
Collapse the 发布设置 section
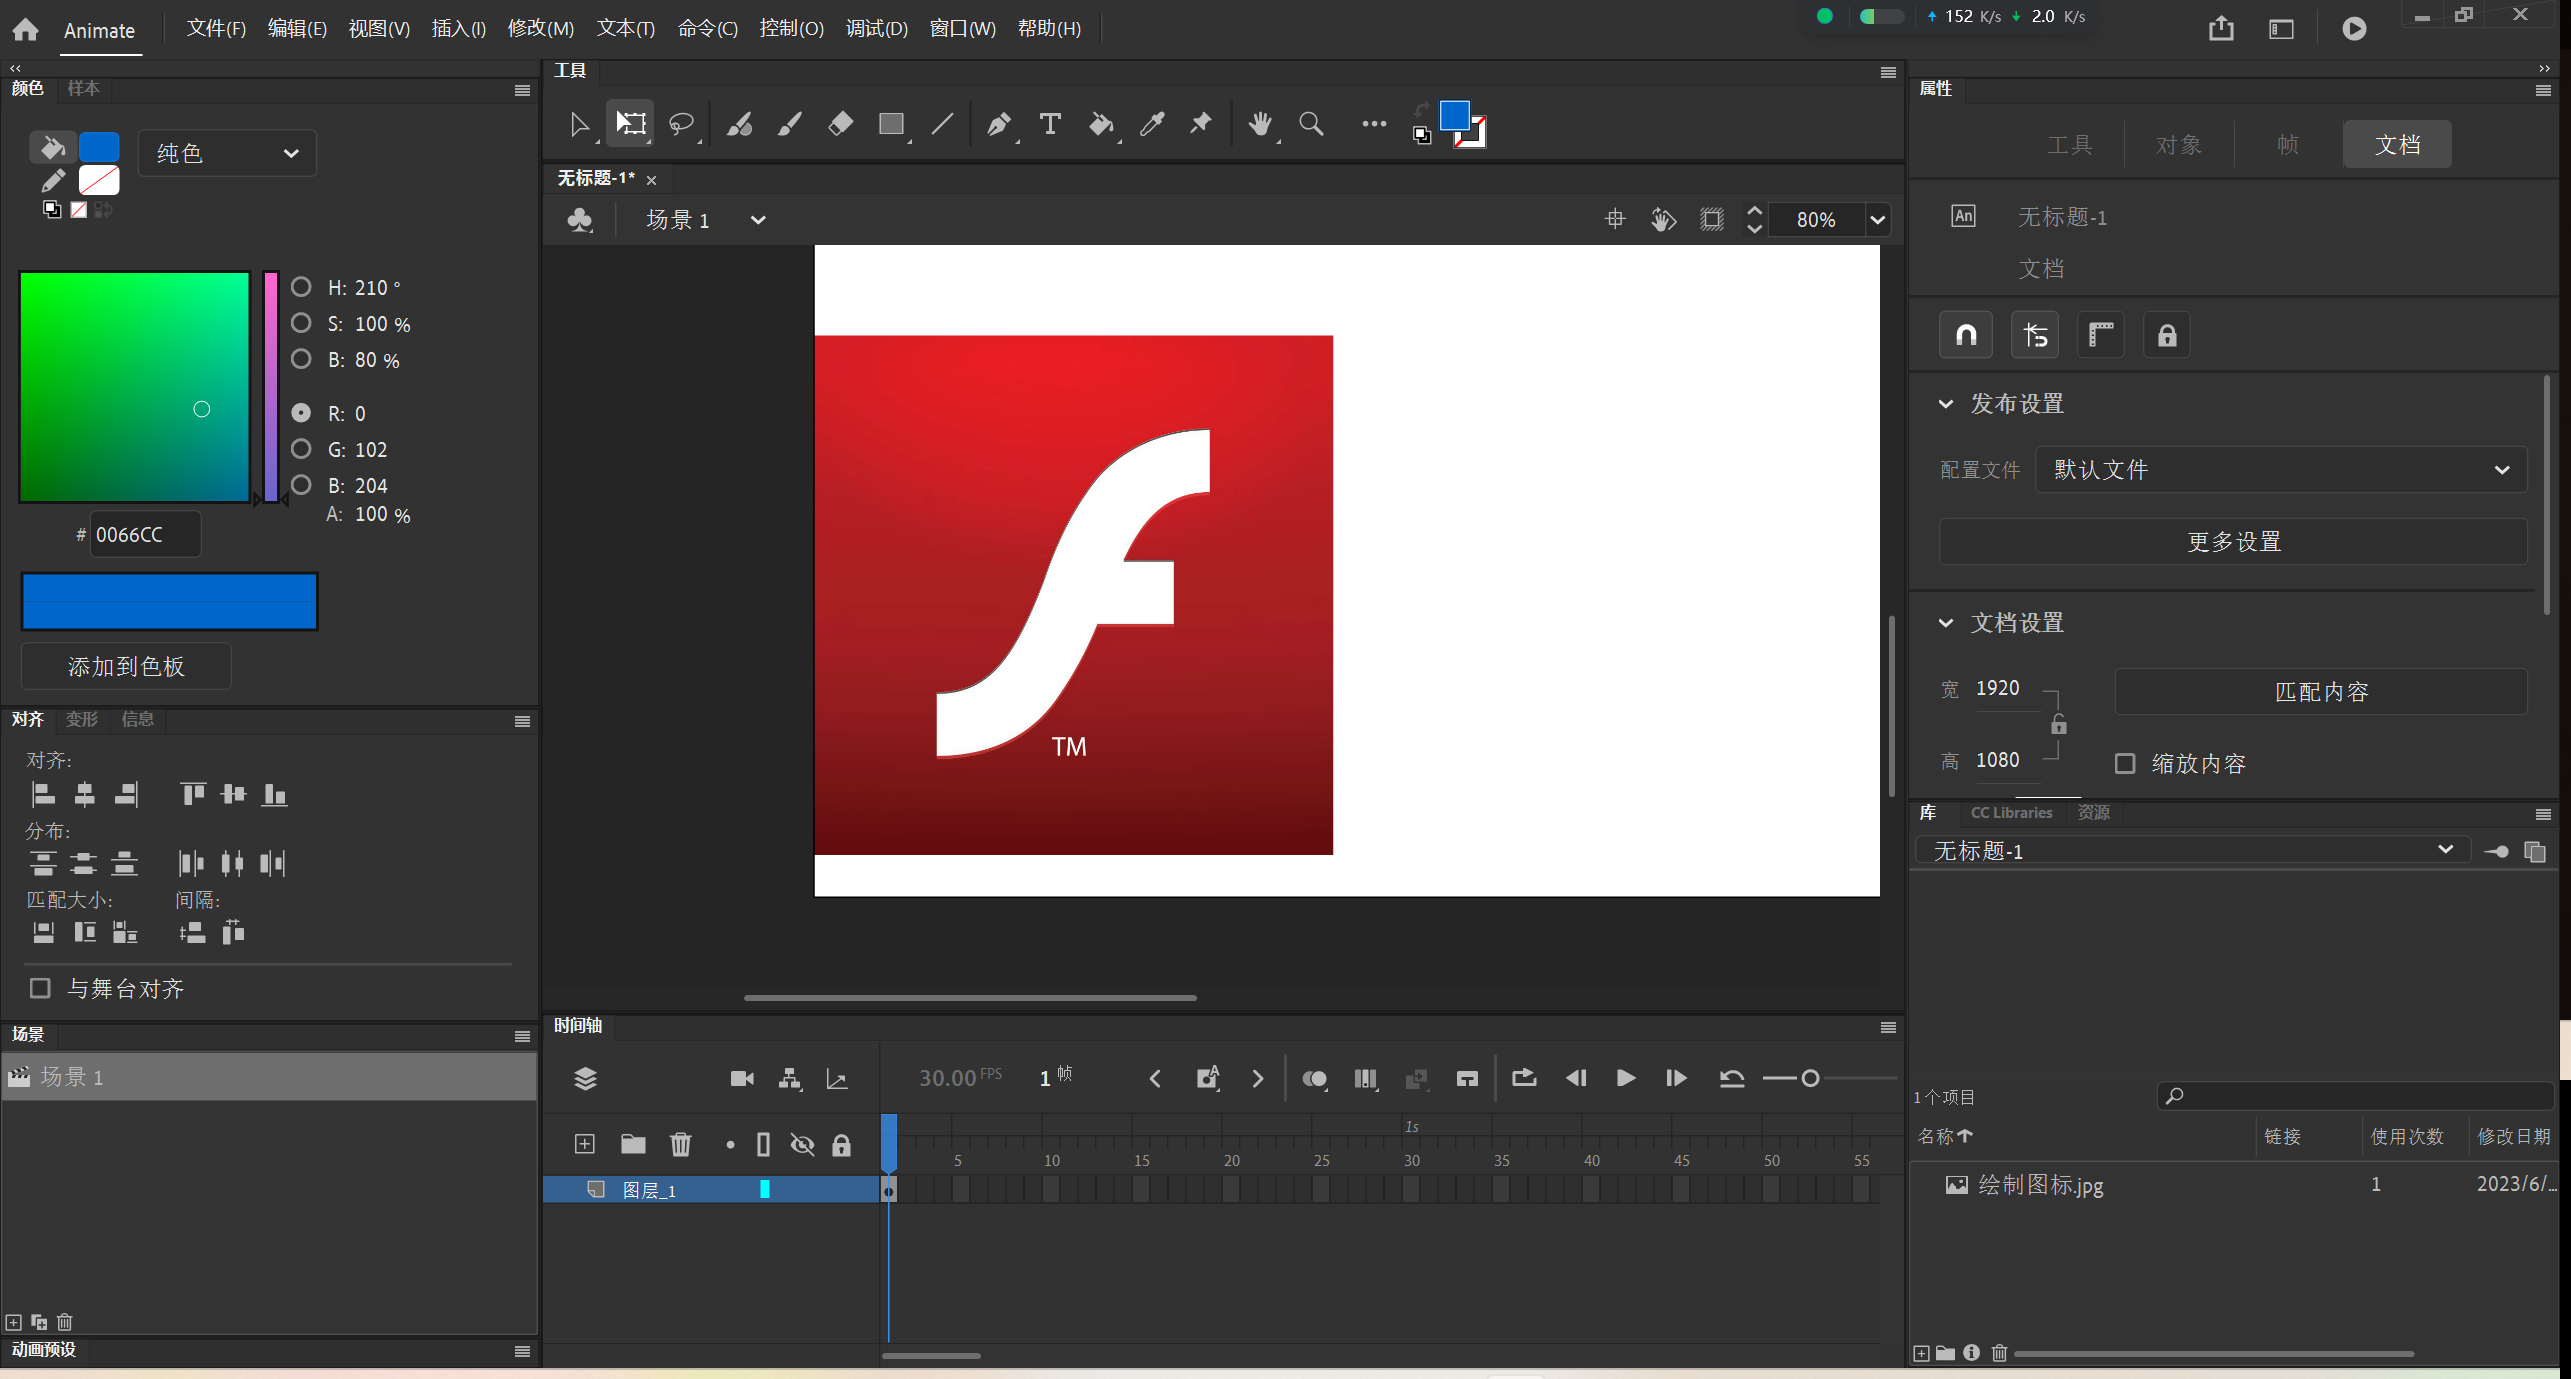tap(1945, 404)
